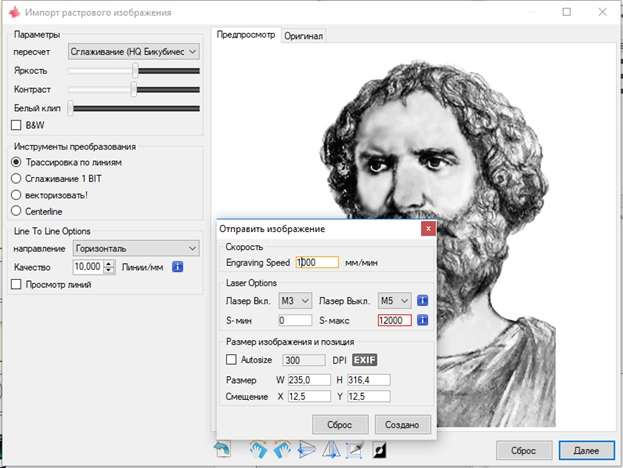Open info for Линии/мм quality
The width and height of the screenshot is (623, 468).
pos(177,267)
